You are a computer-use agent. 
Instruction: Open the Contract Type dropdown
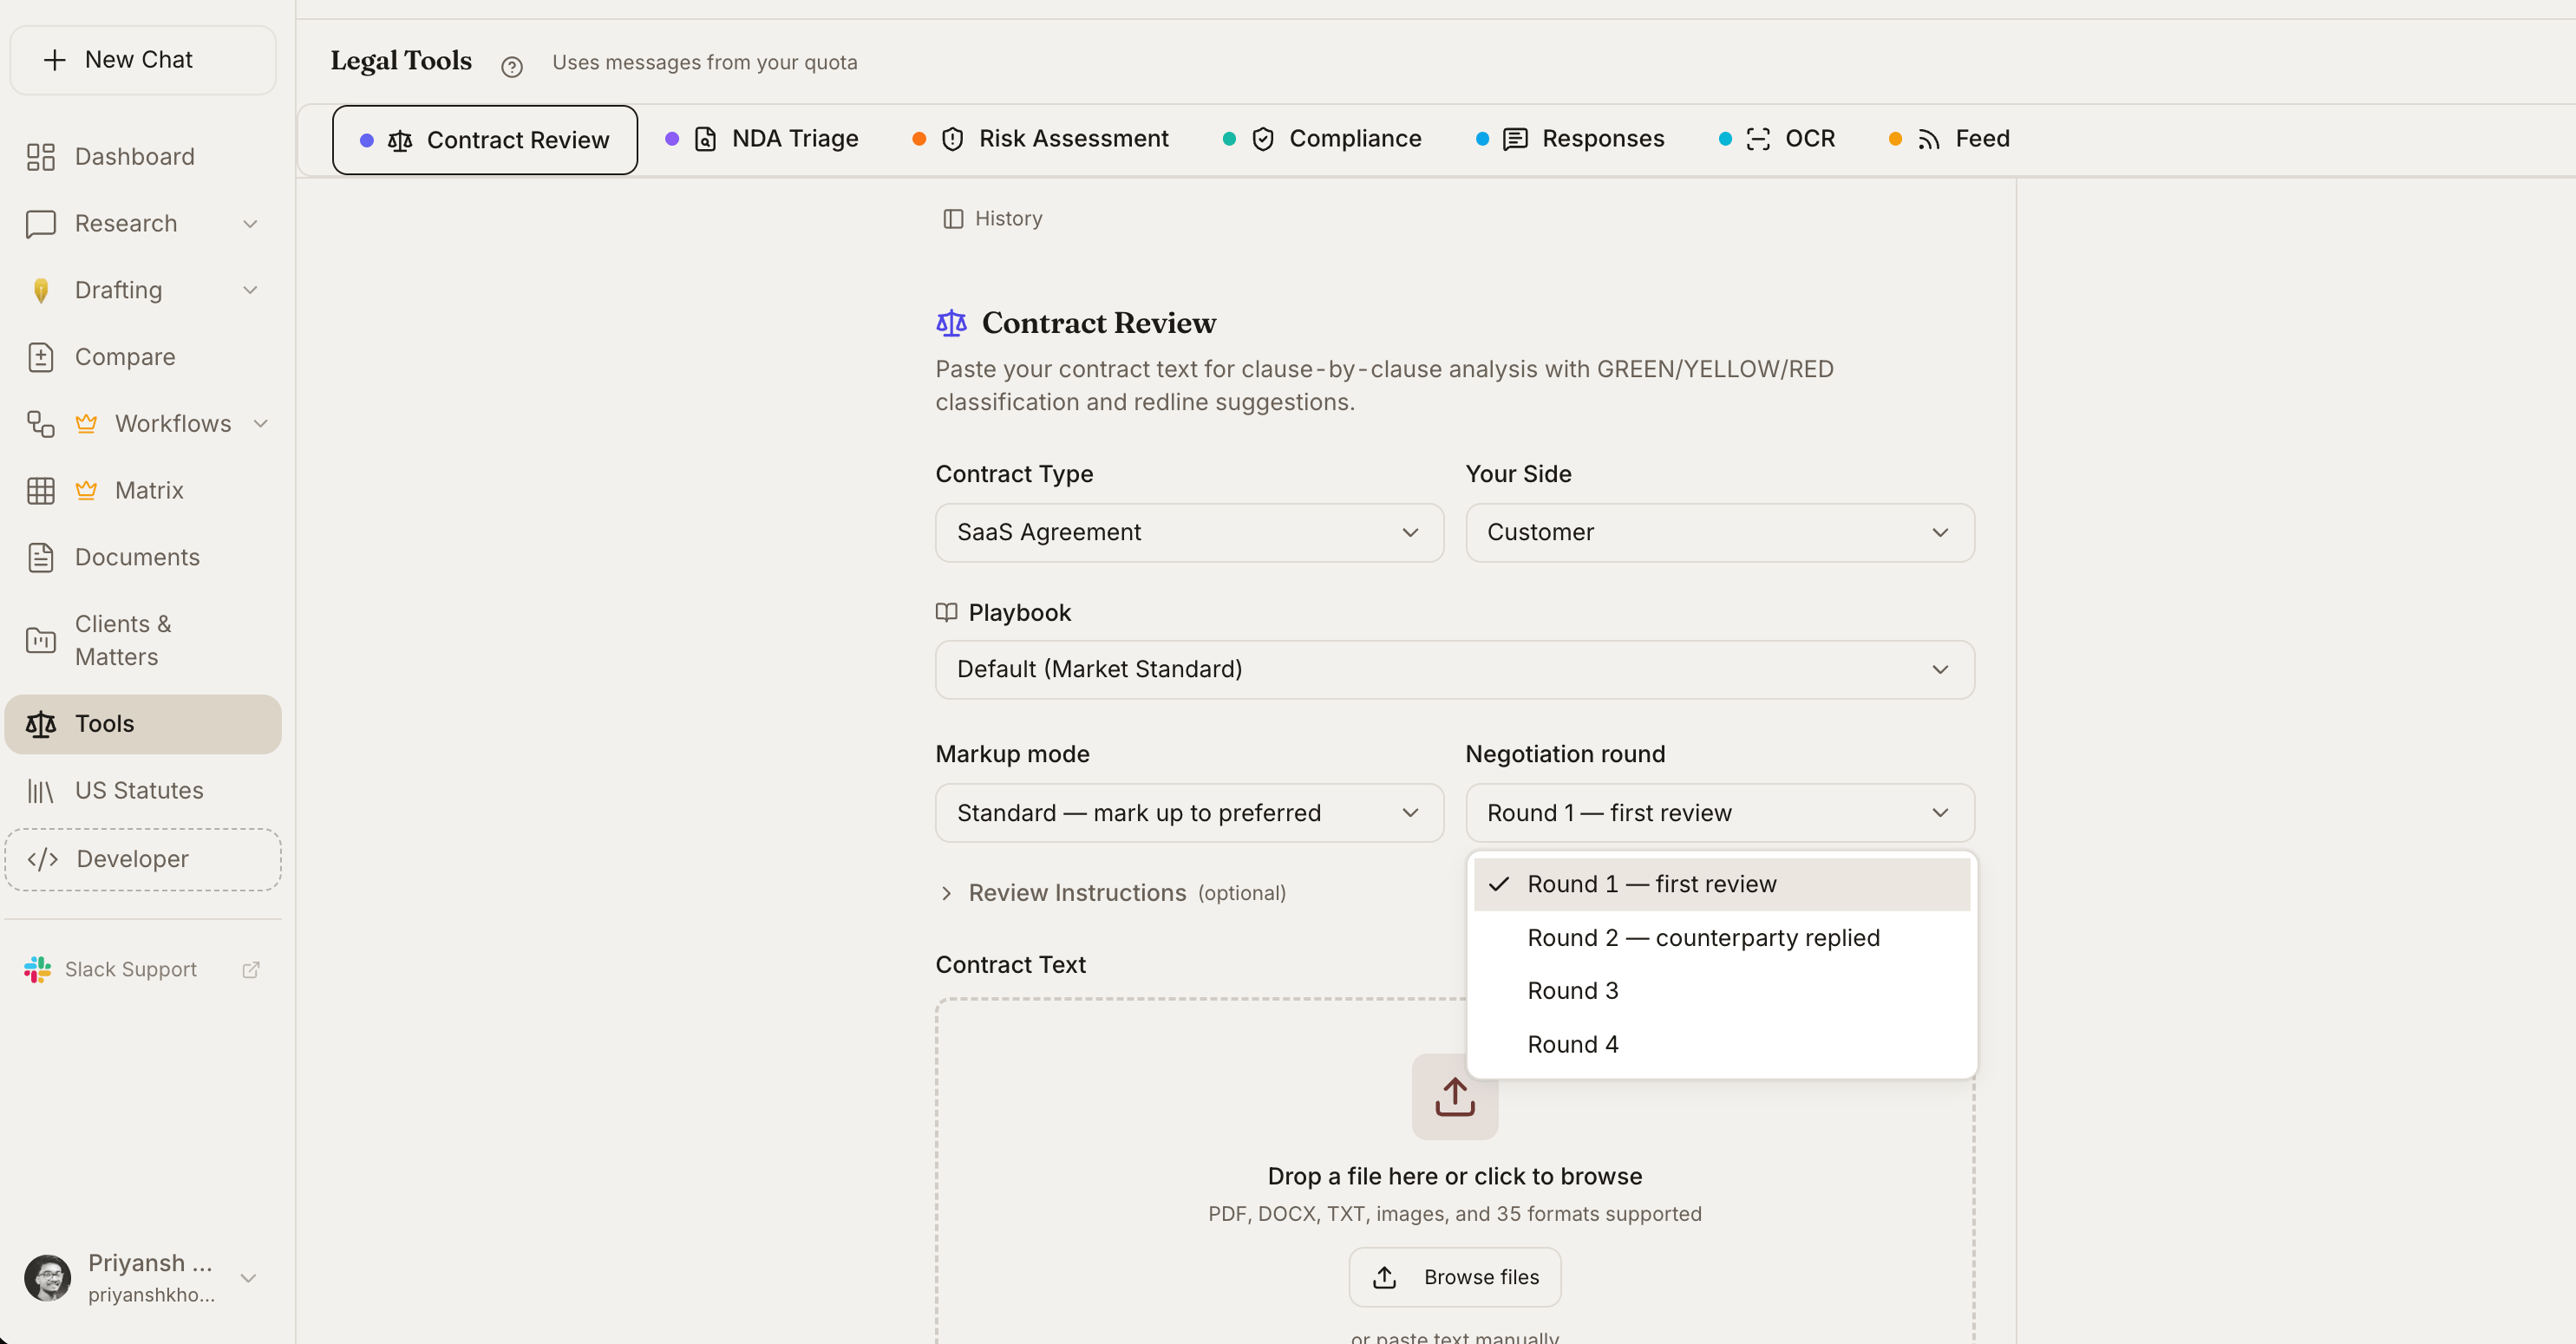(1189, 532)
